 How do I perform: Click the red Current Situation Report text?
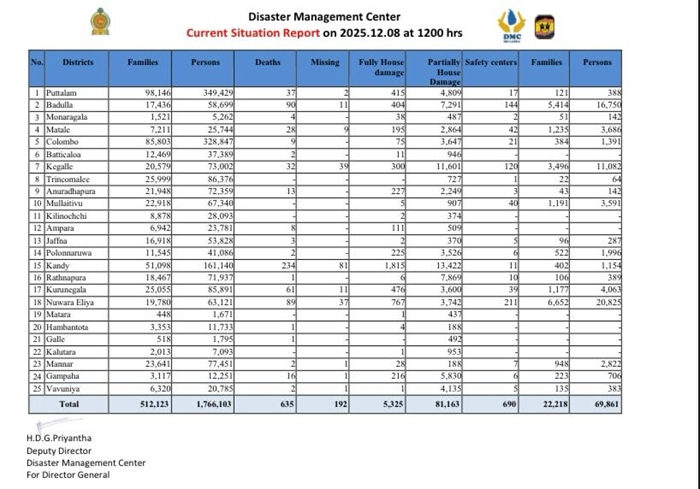click(x=251, y=33)
